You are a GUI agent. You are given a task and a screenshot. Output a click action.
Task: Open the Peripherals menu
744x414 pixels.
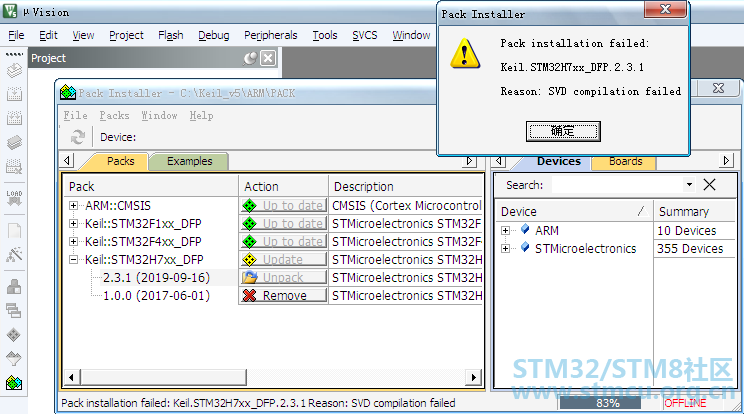[x=270, y=35]
